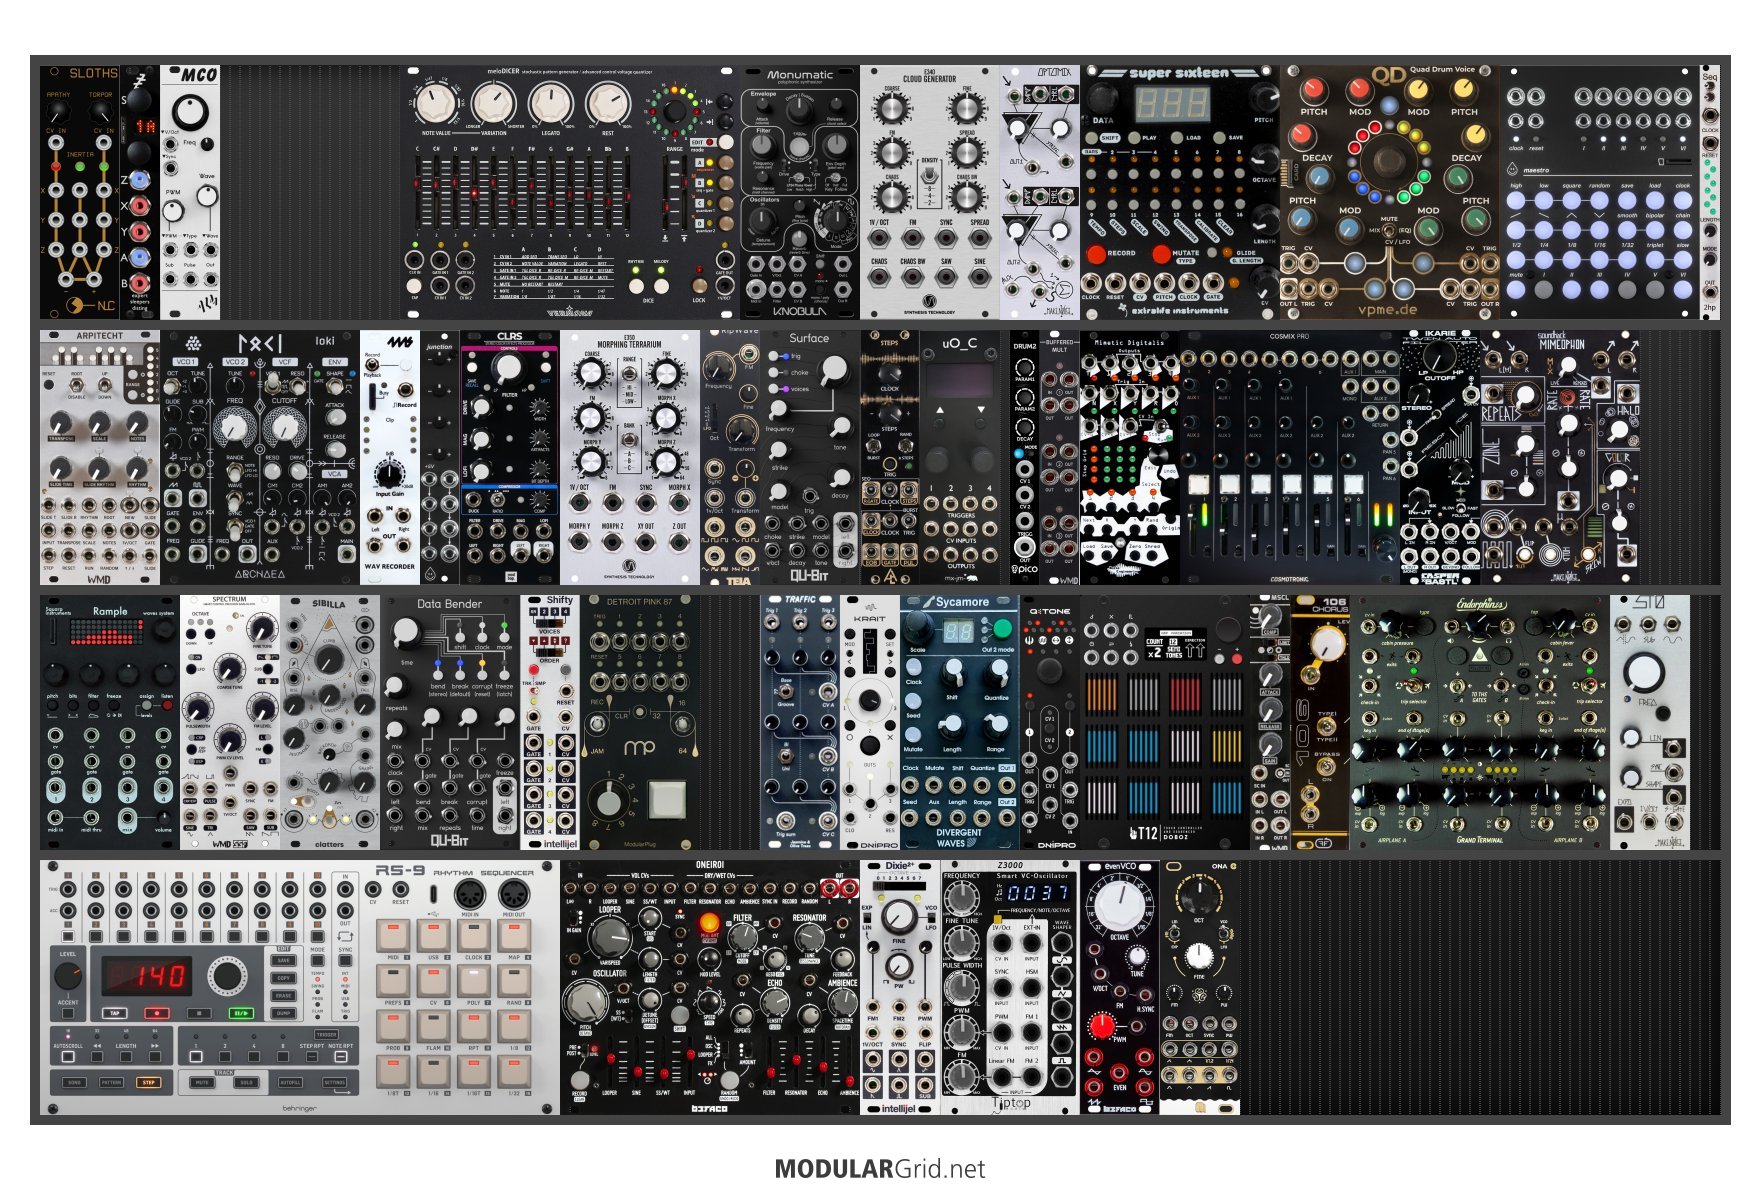
Task: Click the LEVEL knob on RS-9
Action: point(68,976)
